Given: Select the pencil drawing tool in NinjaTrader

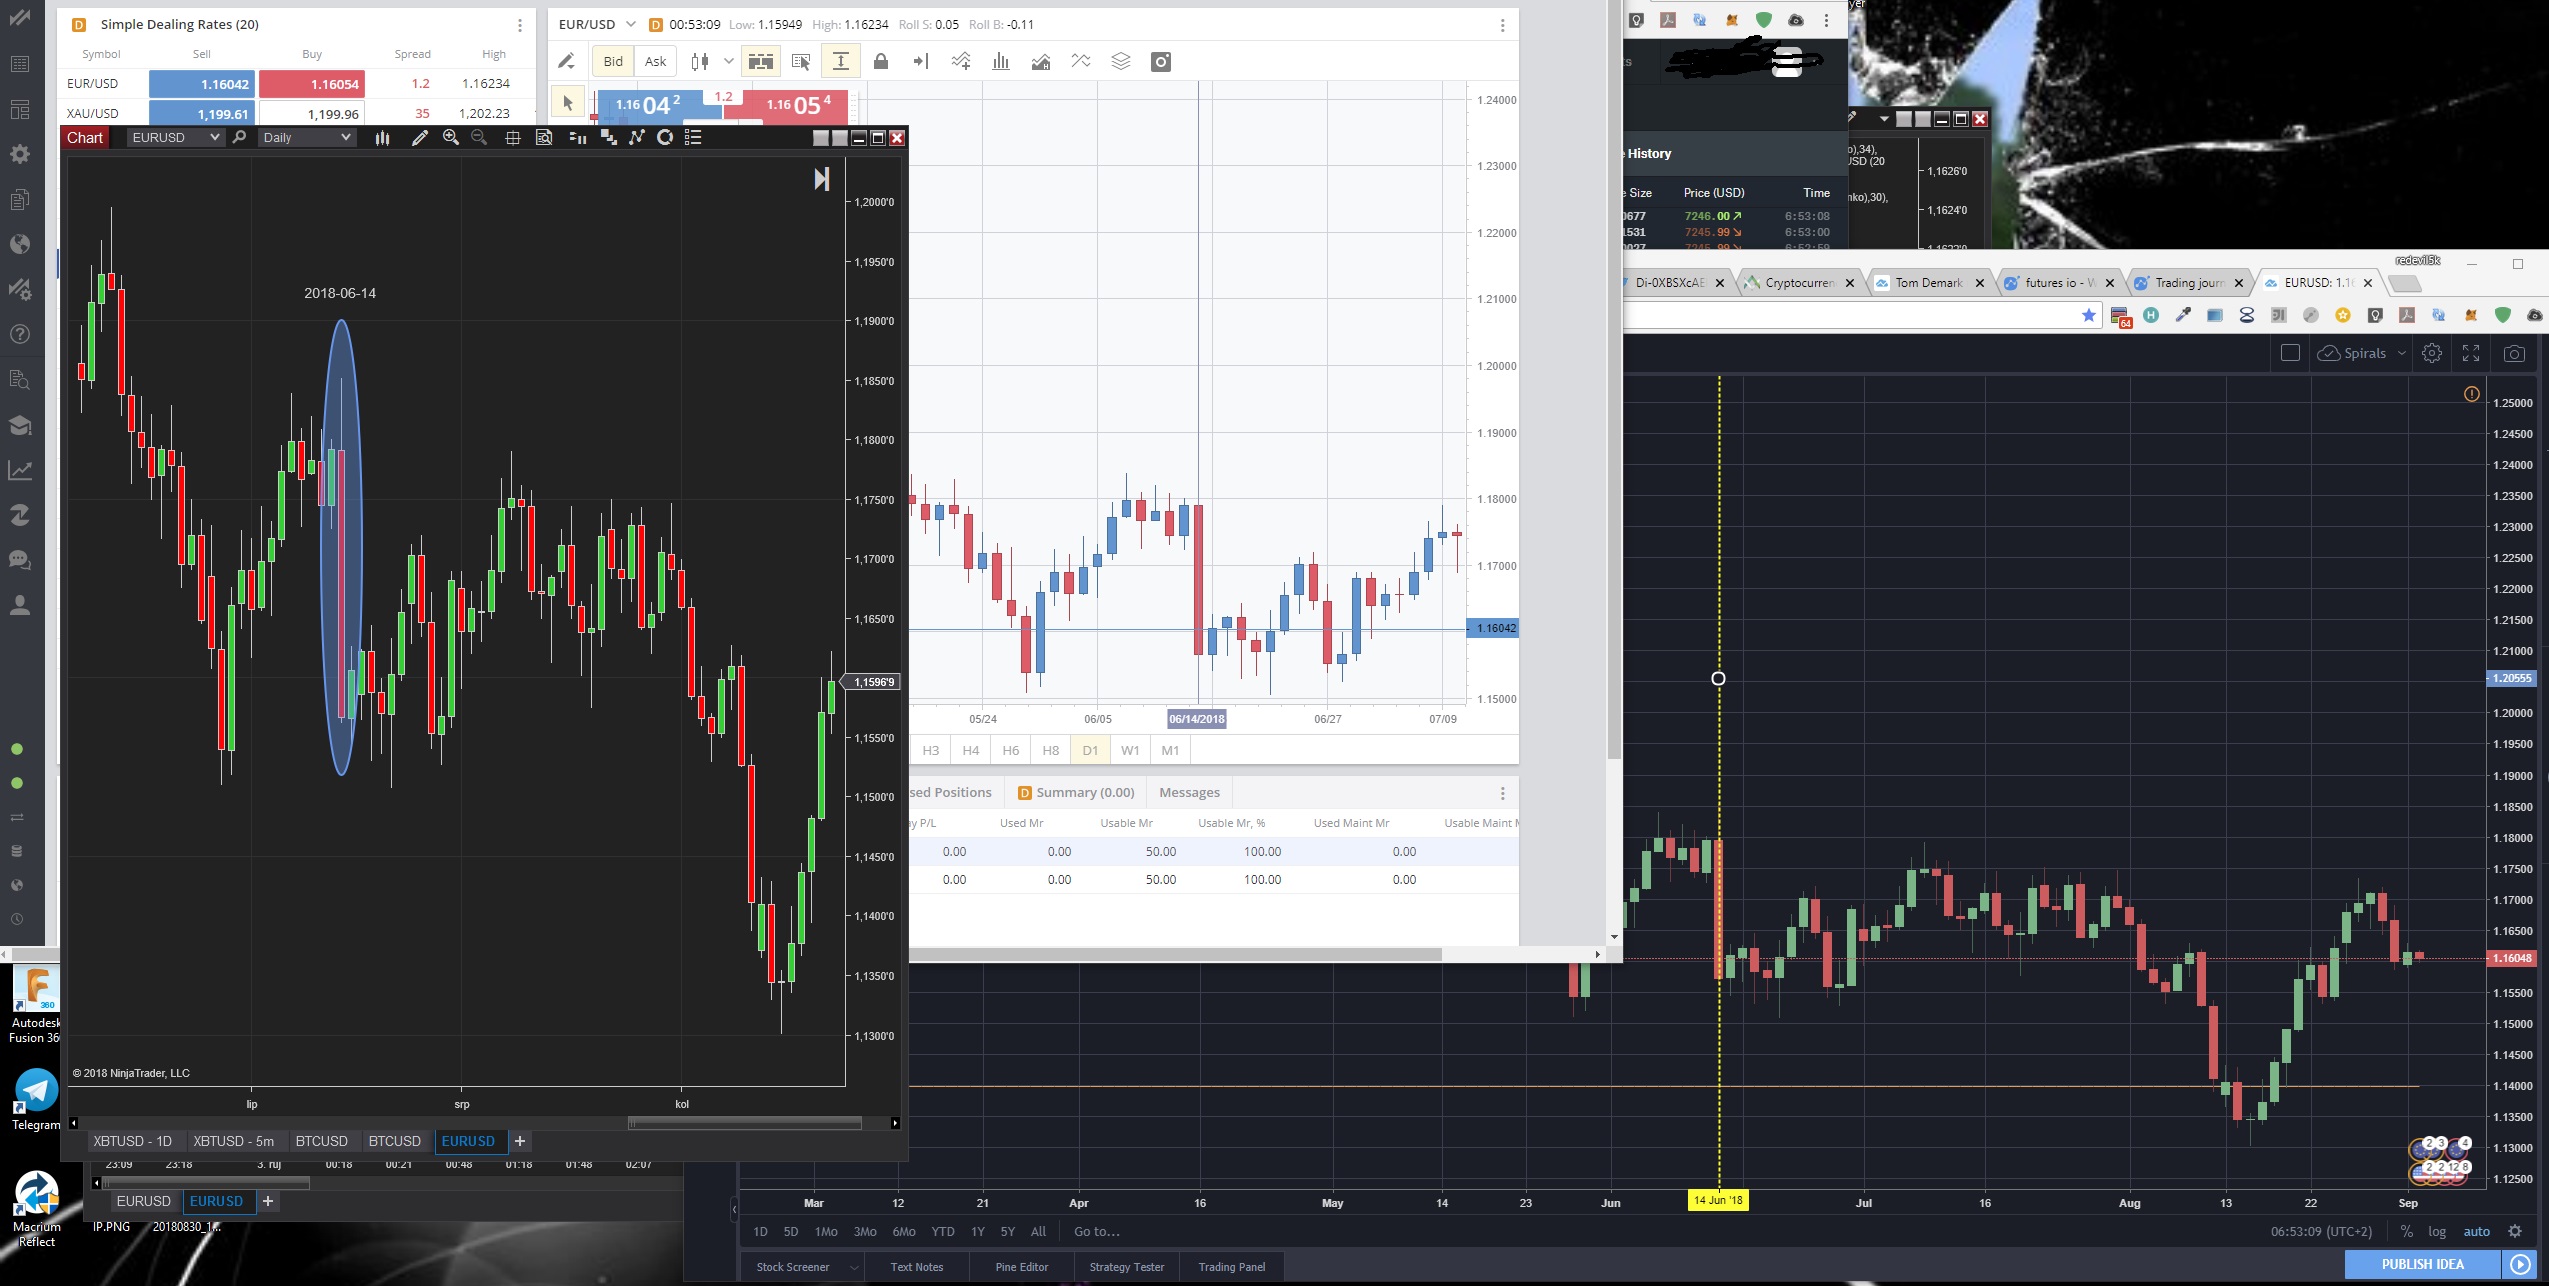Looking at the screenshot, I should pyautogui.click(x=420, y=138).
